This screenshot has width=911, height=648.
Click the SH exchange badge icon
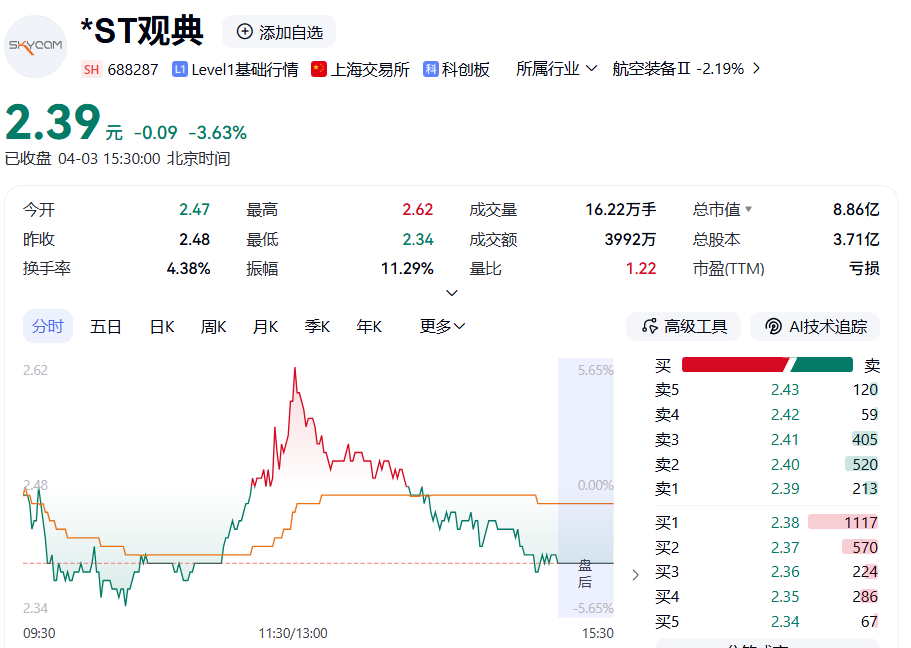(92, 69)
